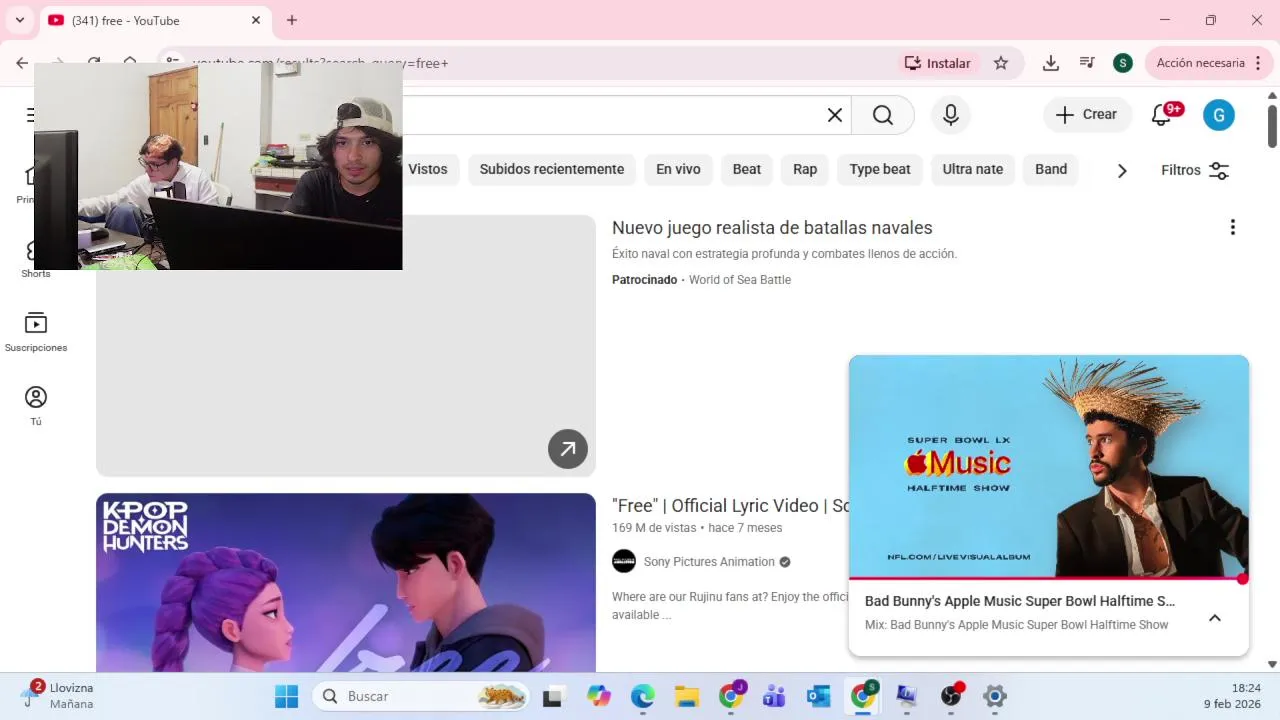The width and height of the screenshot is (1280, 720).
Task: Open Task View on the taskbar
Action: coord(552,696)
